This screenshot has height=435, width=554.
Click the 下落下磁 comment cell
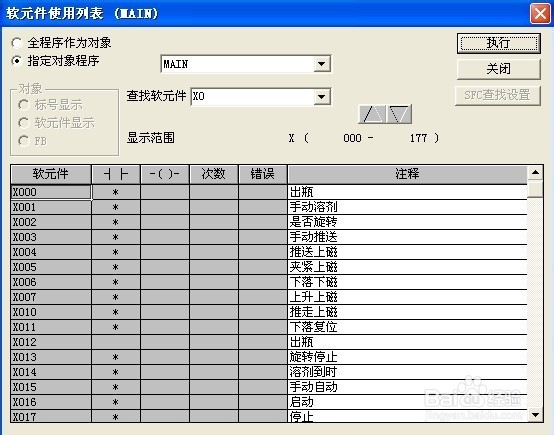click(x=407, y=282)
